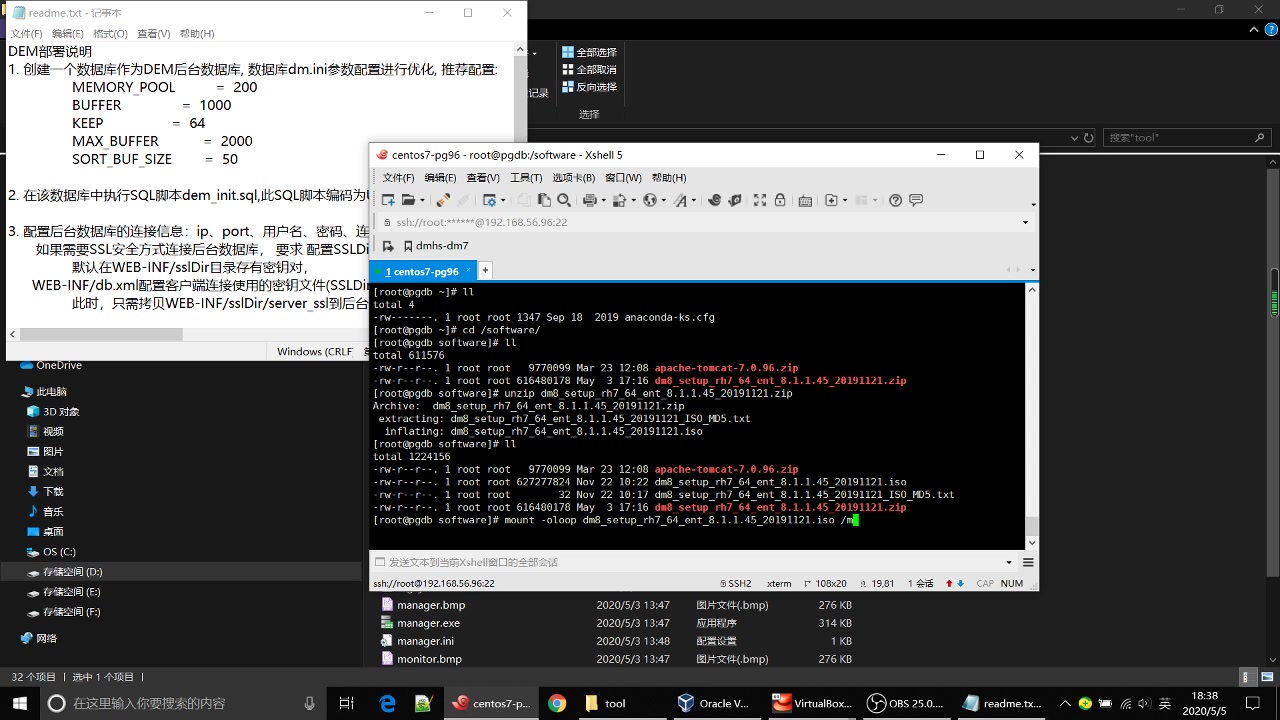Expand Open Session dropdown arrow in Xshell toolbar
Screen dimensions: 1280x720
(423, 200)
